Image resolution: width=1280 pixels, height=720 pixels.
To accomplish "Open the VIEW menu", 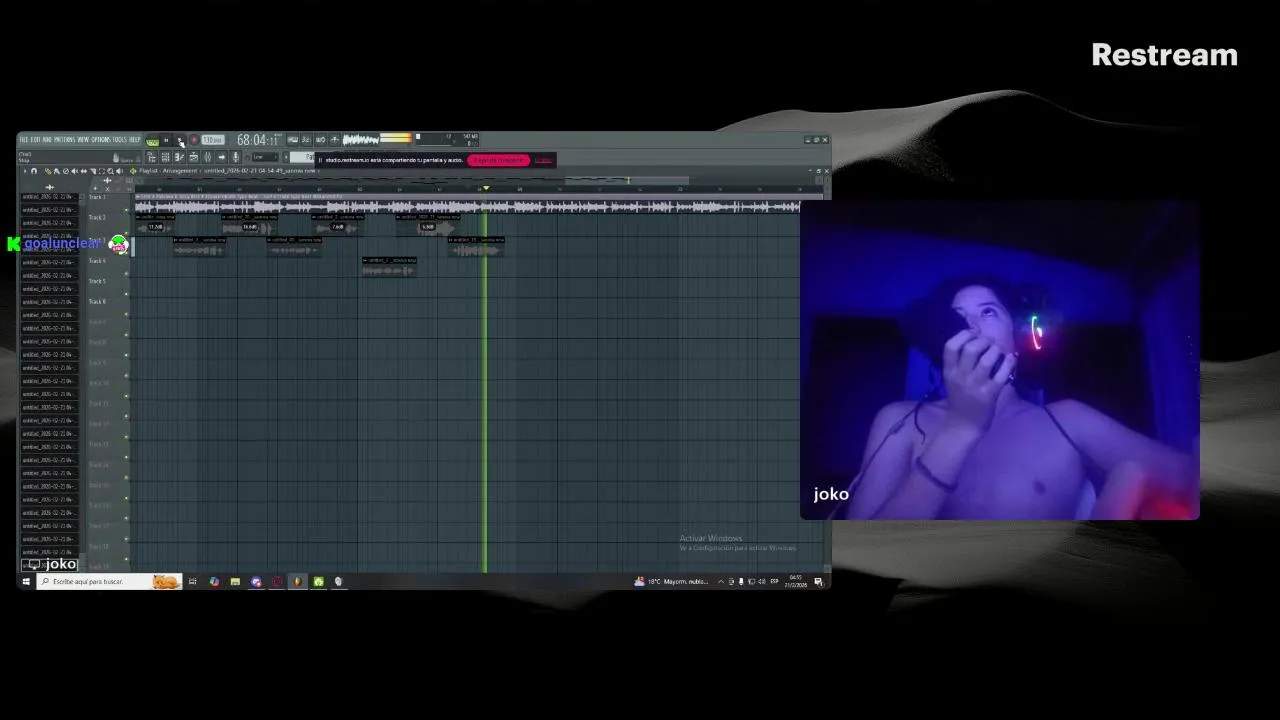I will coord(83,140).
